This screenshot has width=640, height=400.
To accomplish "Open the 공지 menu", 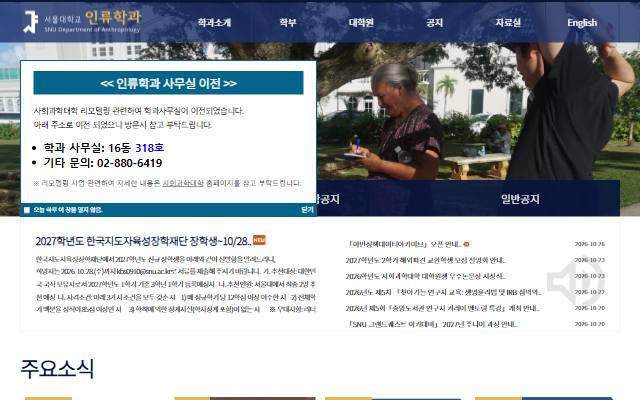I will [x=434, y=23].
